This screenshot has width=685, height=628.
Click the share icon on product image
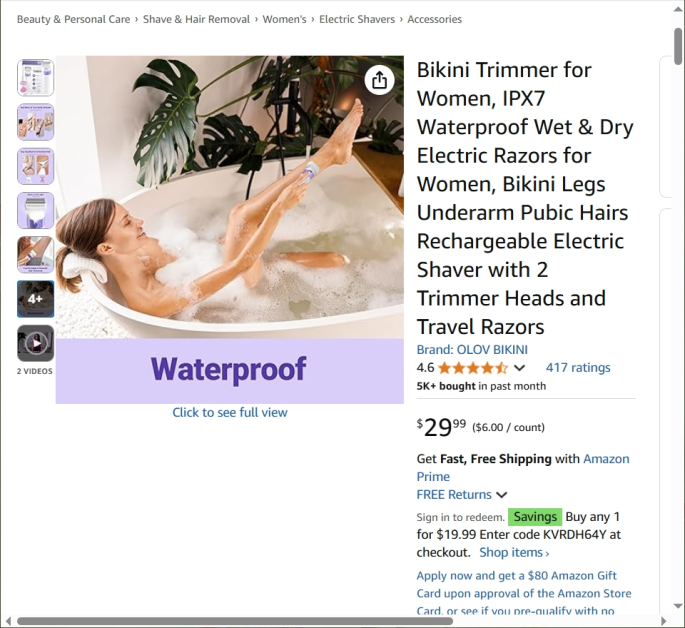[379, 80]
